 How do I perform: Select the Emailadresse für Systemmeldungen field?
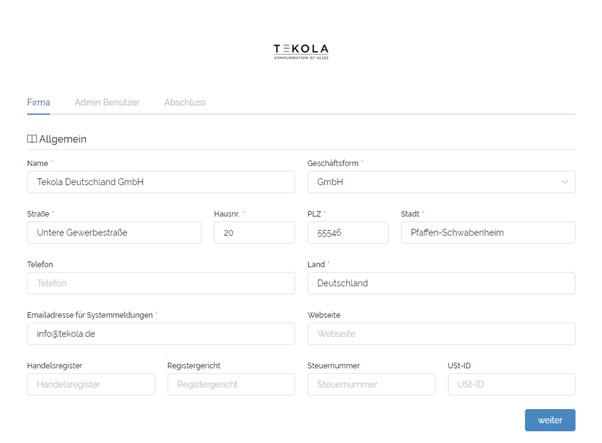coord(161,334)
